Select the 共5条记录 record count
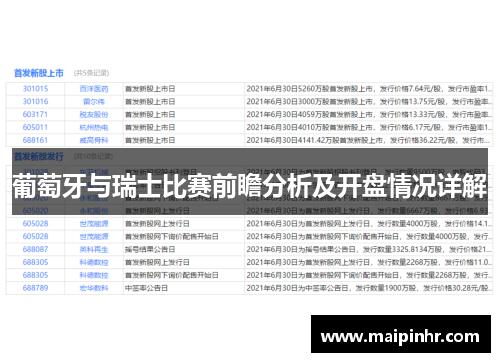Screen dimensions: 500x362 tap(91, 73)
